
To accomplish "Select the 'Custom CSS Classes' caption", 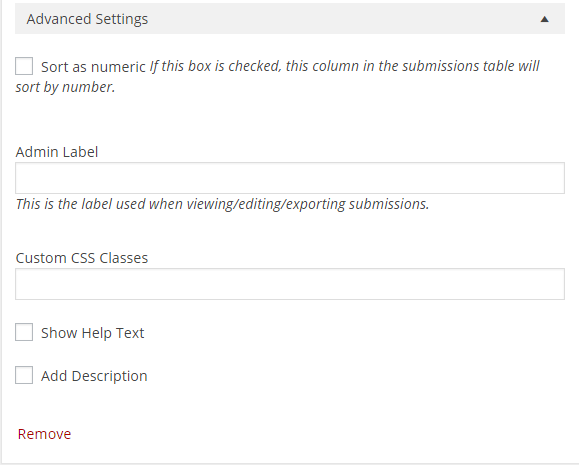I will (x=82, y=258).
